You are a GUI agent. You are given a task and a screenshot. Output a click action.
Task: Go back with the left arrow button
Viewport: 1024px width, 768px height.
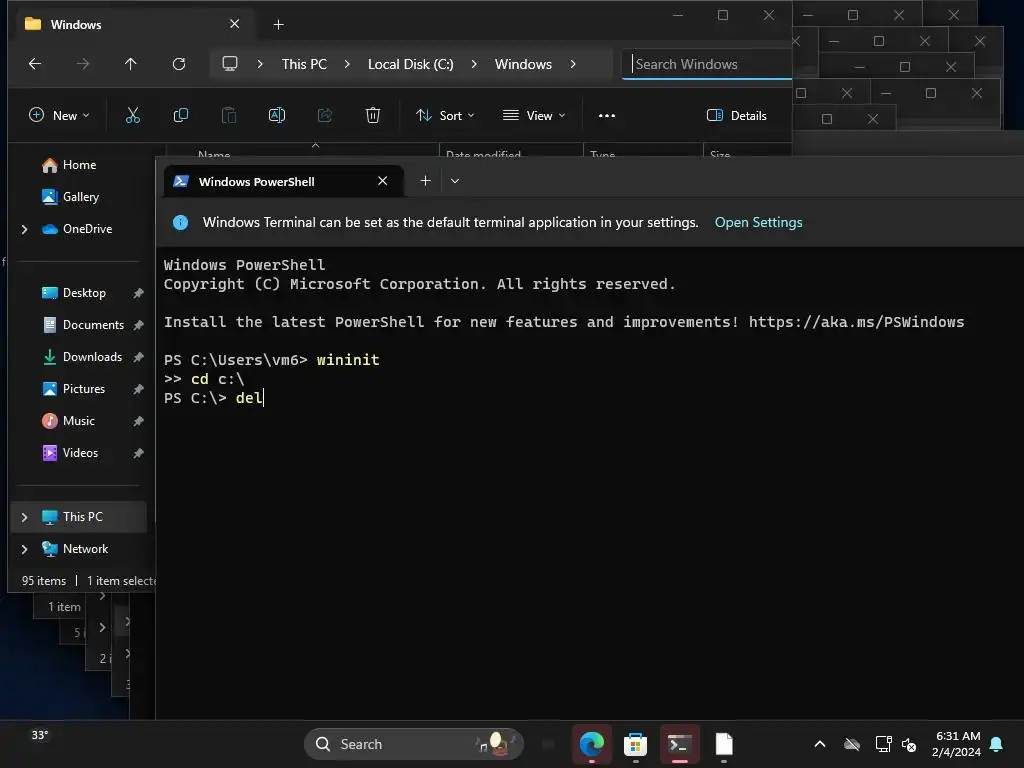point(35,64)
